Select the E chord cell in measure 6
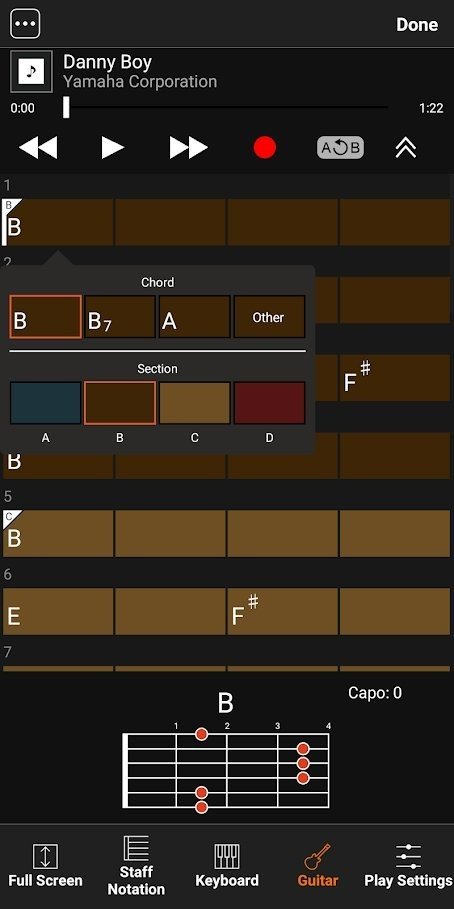The height and width of the screenshot is (909, 454). [x=59, y=612]
